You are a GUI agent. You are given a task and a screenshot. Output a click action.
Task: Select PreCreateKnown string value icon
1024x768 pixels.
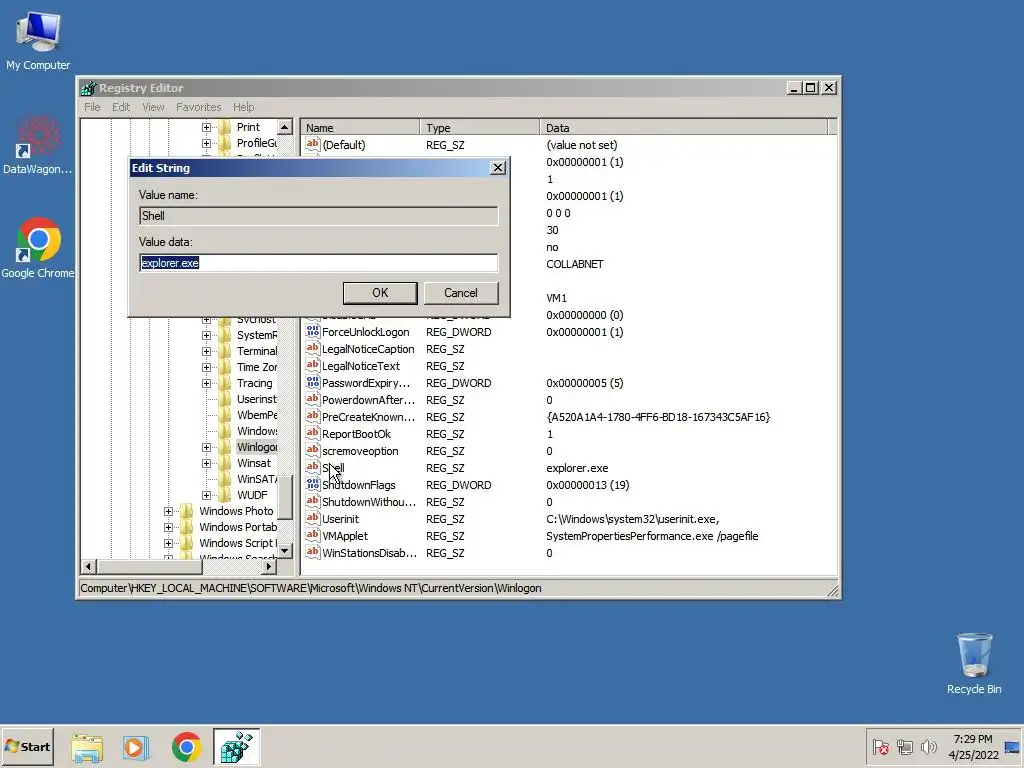(313, 416)
